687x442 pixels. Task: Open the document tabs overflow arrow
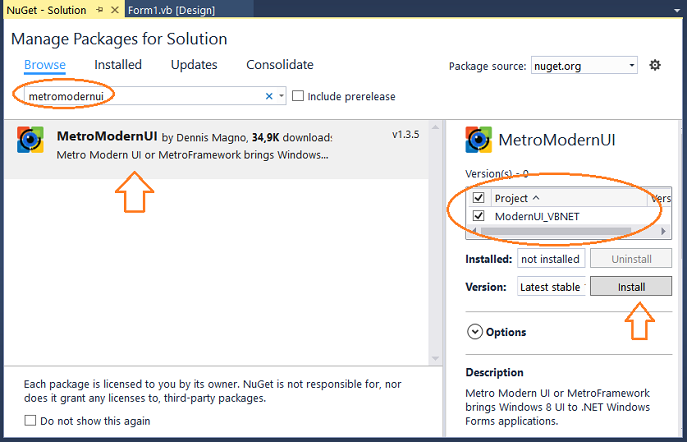click(677, 11)
